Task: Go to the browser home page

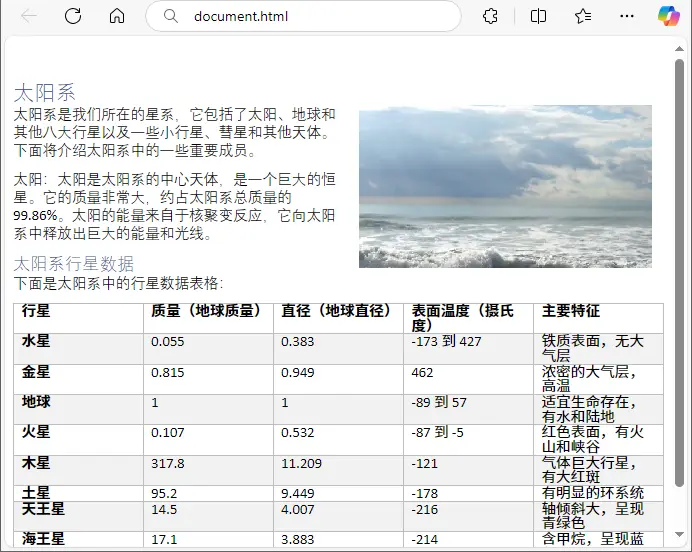Action: (x=117, y=16)
